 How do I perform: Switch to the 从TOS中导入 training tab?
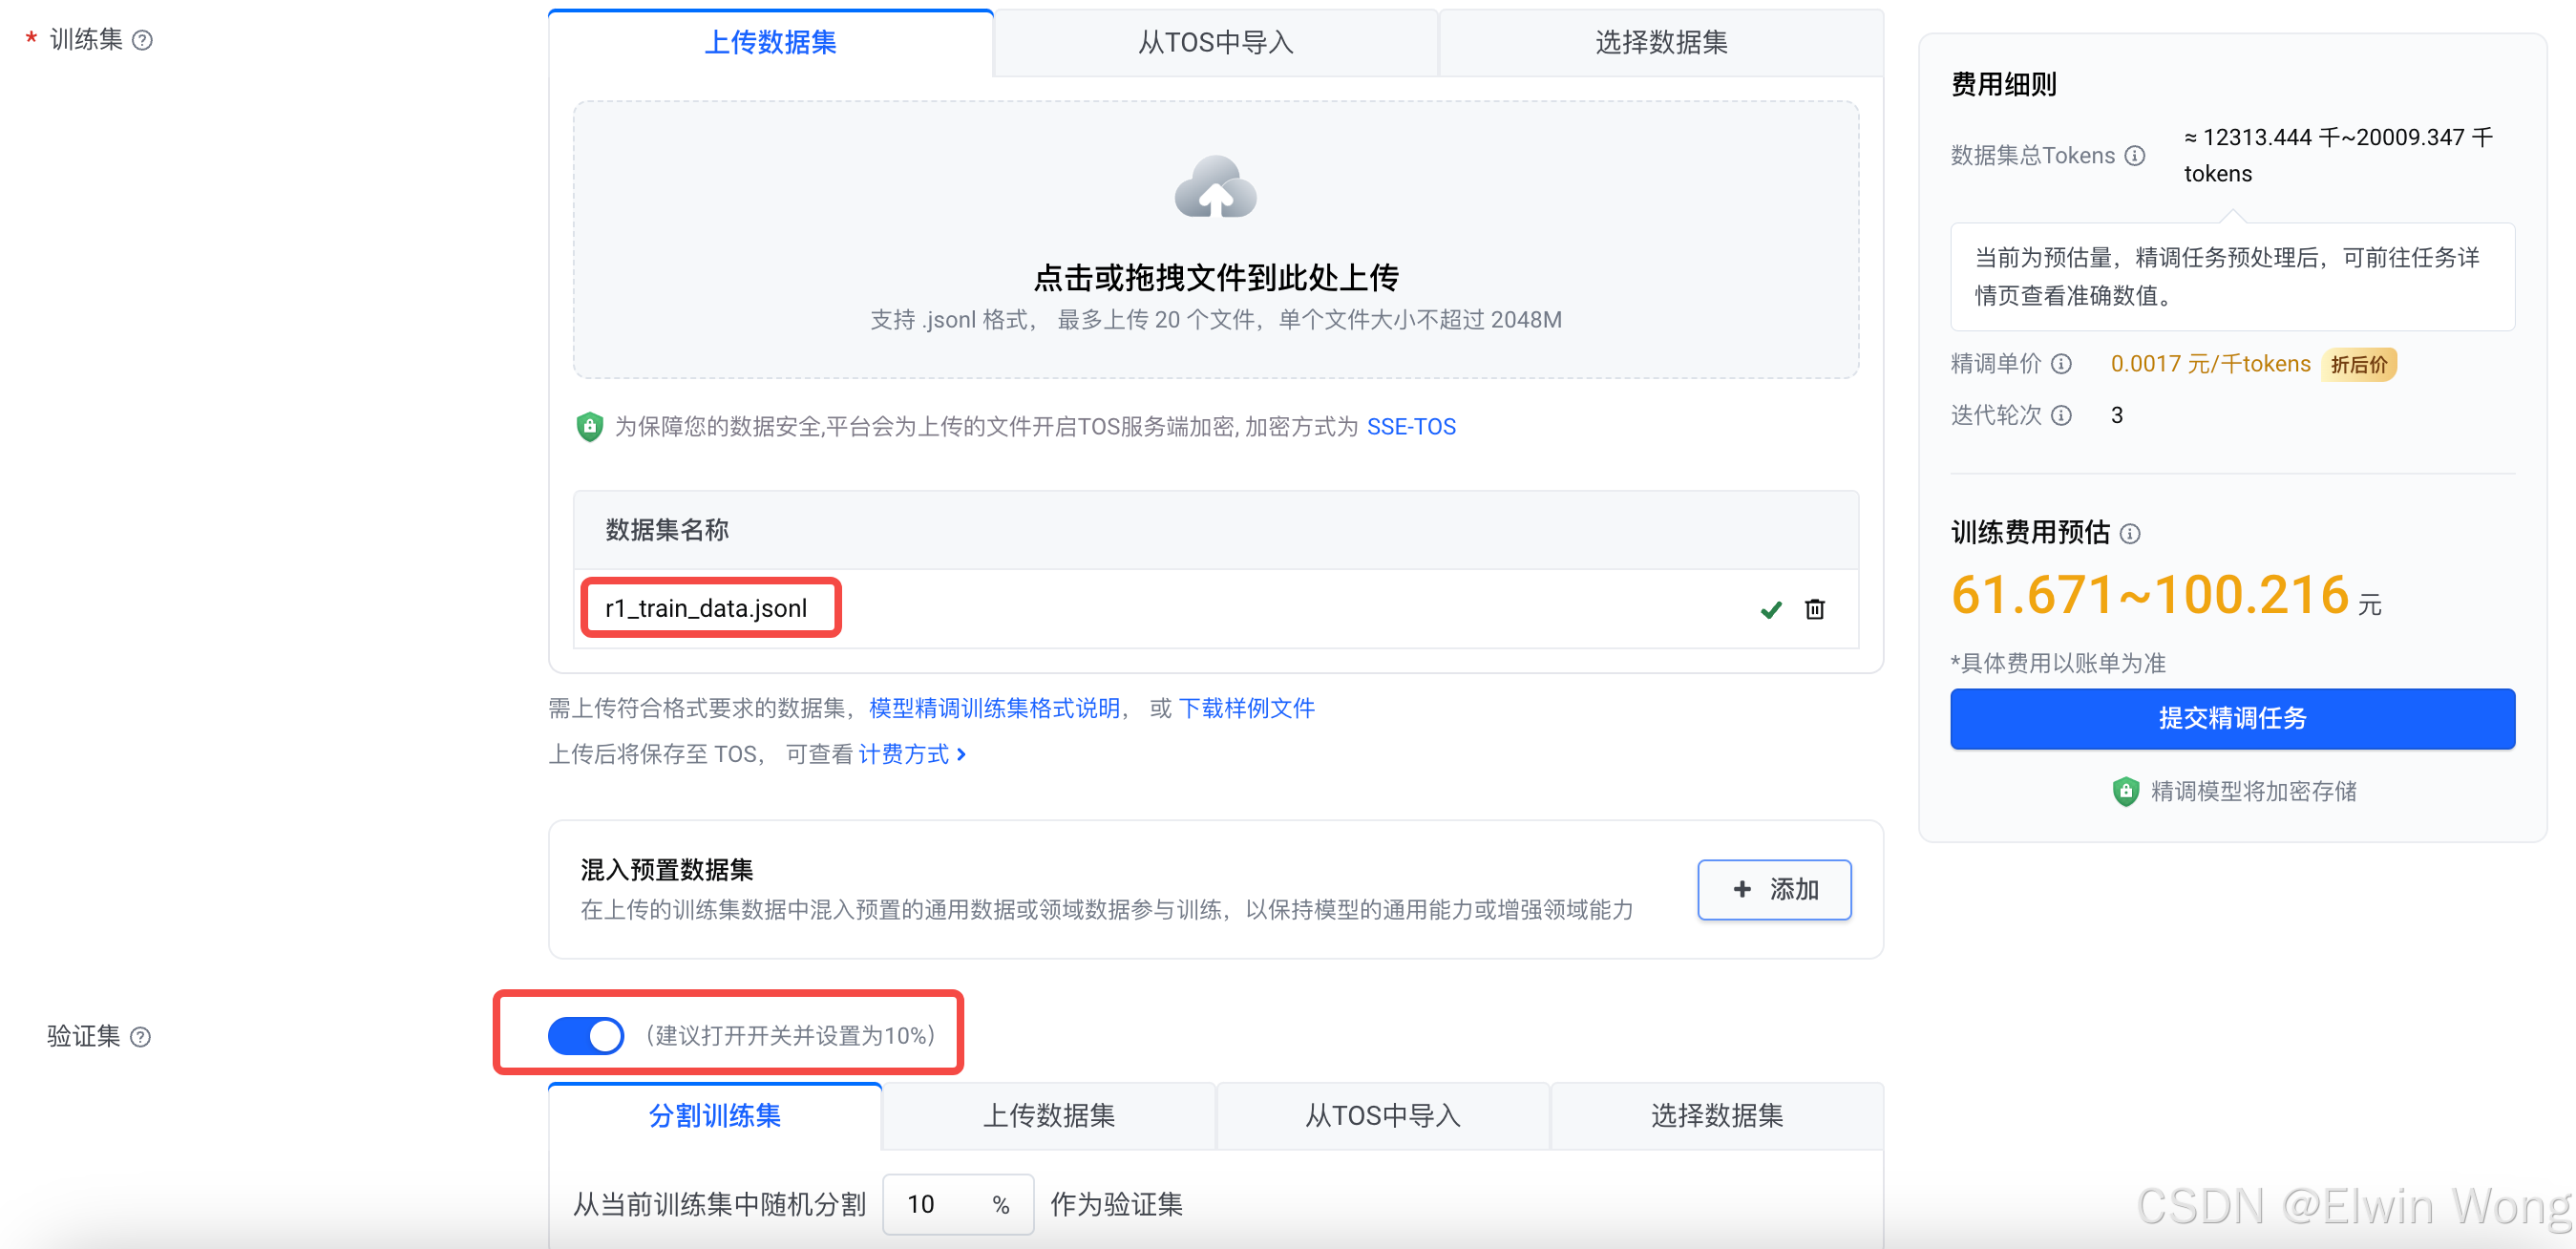pos(1215,43)
